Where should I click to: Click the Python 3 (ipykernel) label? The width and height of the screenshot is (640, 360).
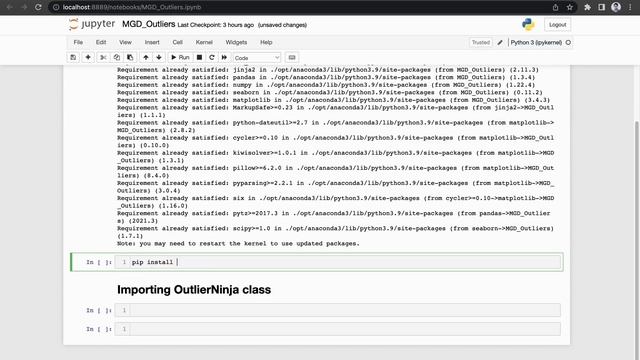[536, 42]
